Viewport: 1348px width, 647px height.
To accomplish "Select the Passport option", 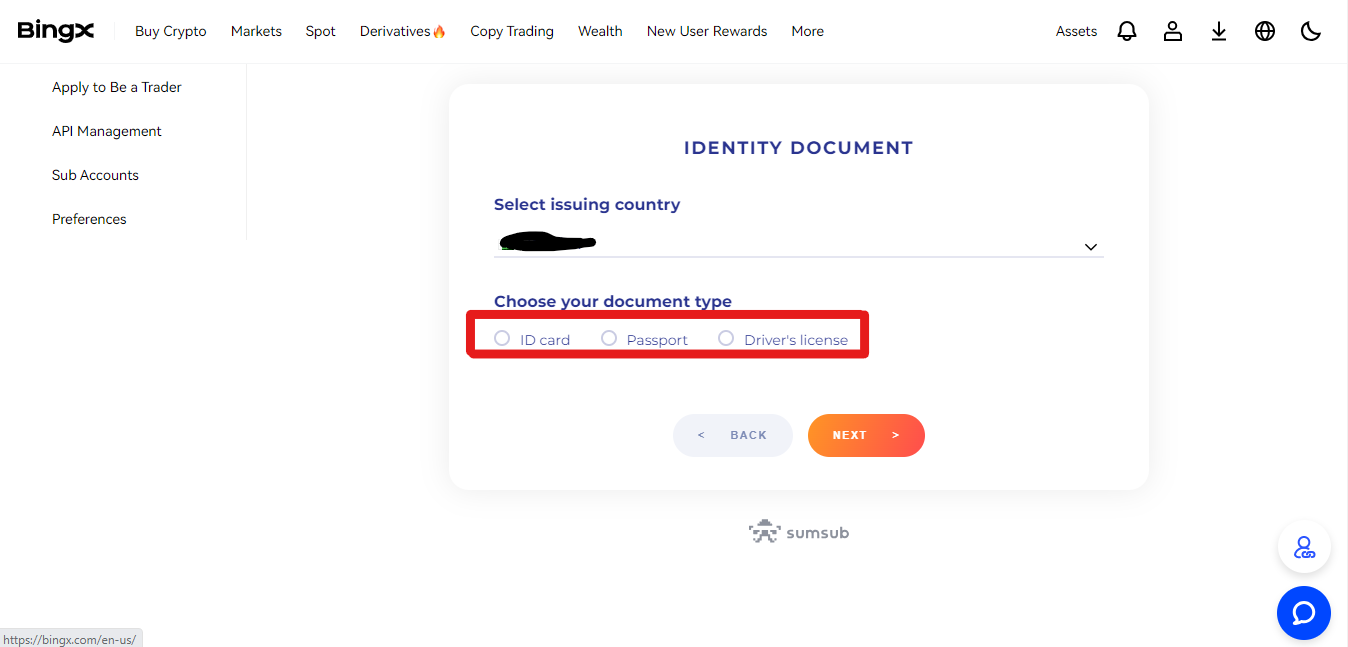I will (644, 339).
